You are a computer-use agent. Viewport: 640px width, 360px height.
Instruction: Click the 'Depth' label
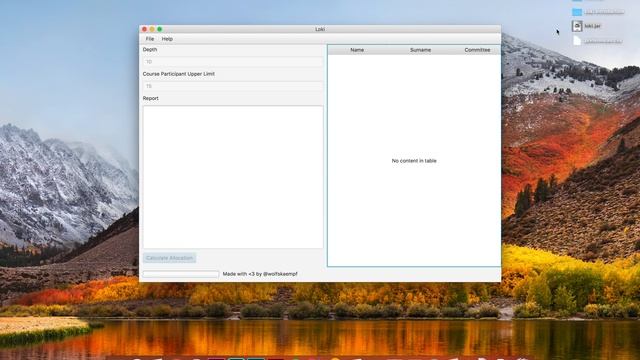coord(150,49)
